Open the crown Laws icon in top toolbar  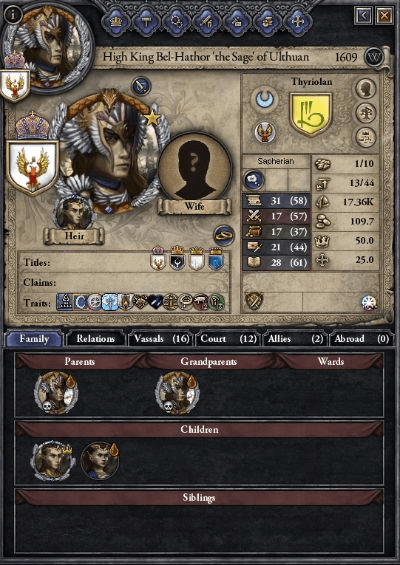pos(116,22)
